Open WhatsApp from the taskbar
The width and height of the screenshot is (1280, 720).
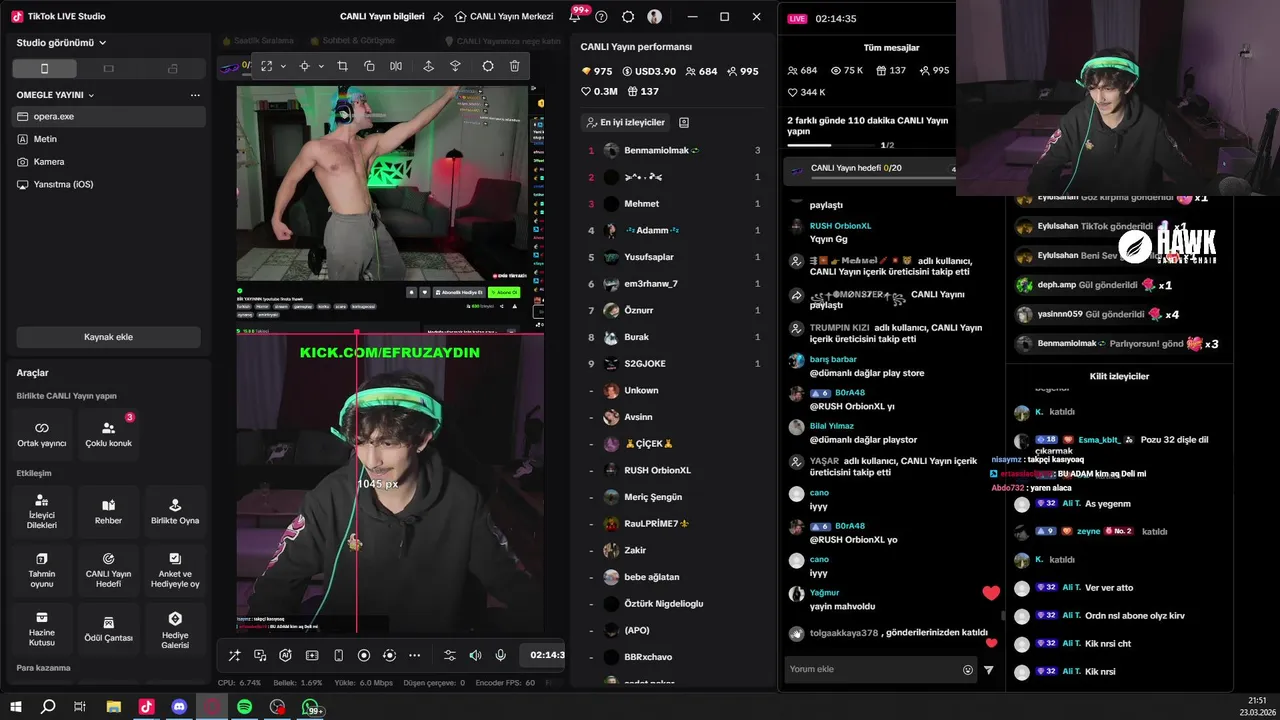(310, 707)
